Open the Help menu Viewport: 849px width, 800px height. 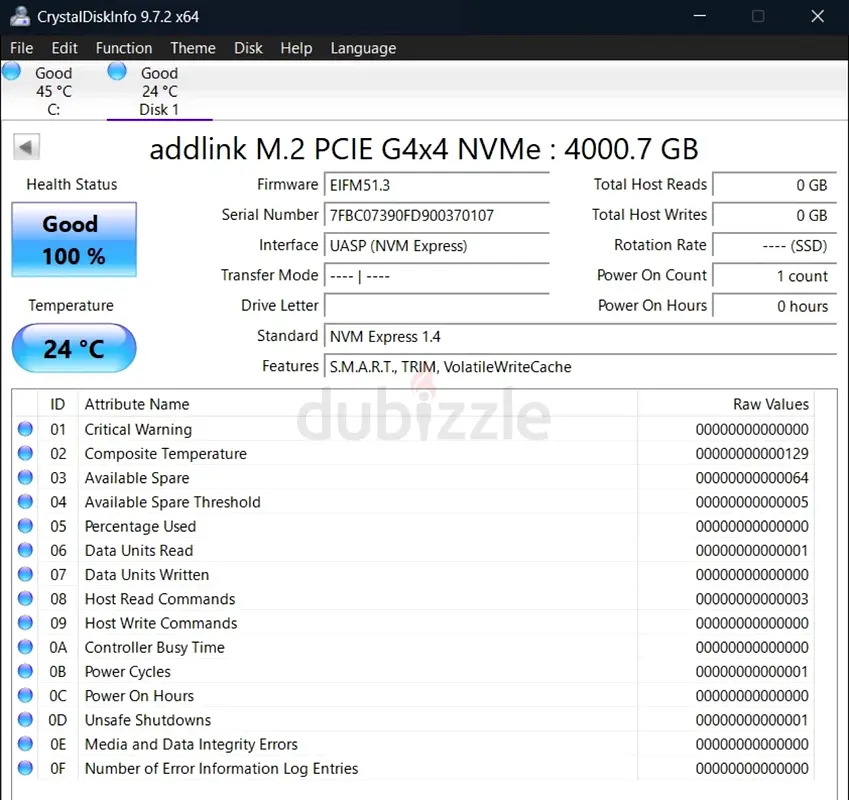tap(296, 48)
